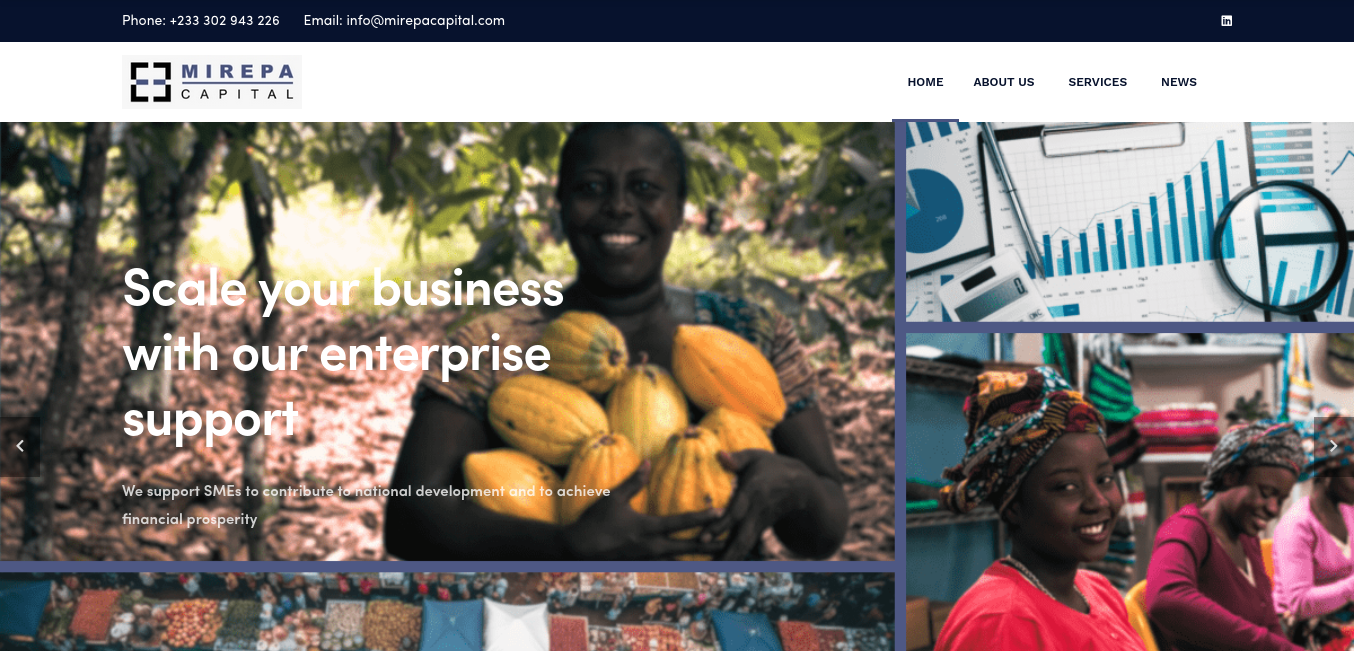
Task: Click the bracket emblem in the logo
Action: [151, 82]
